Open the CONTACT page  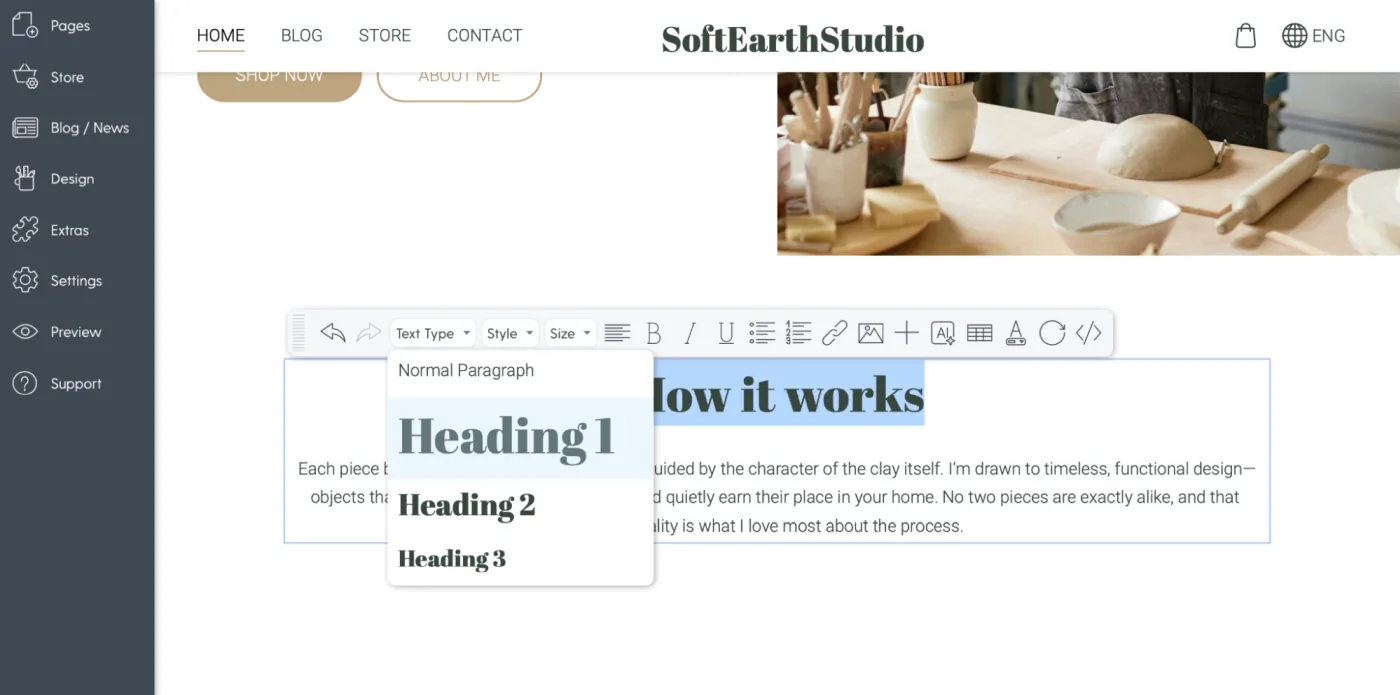[484, 35]
